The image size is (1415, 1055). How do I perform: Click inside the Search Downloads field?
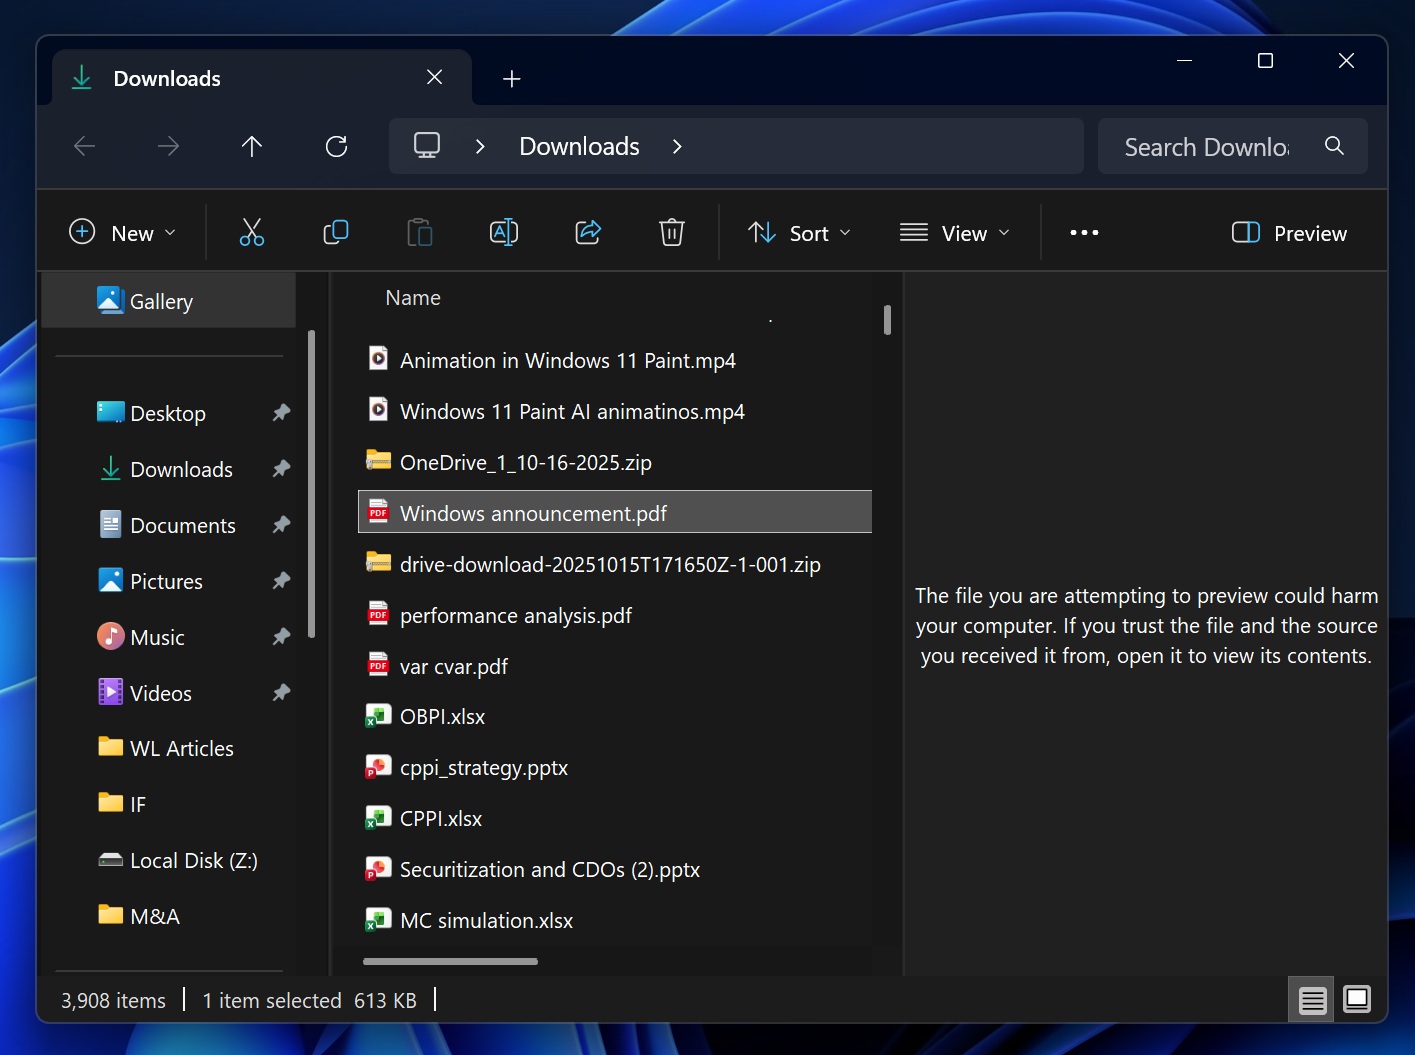[x=1205, y=146]
